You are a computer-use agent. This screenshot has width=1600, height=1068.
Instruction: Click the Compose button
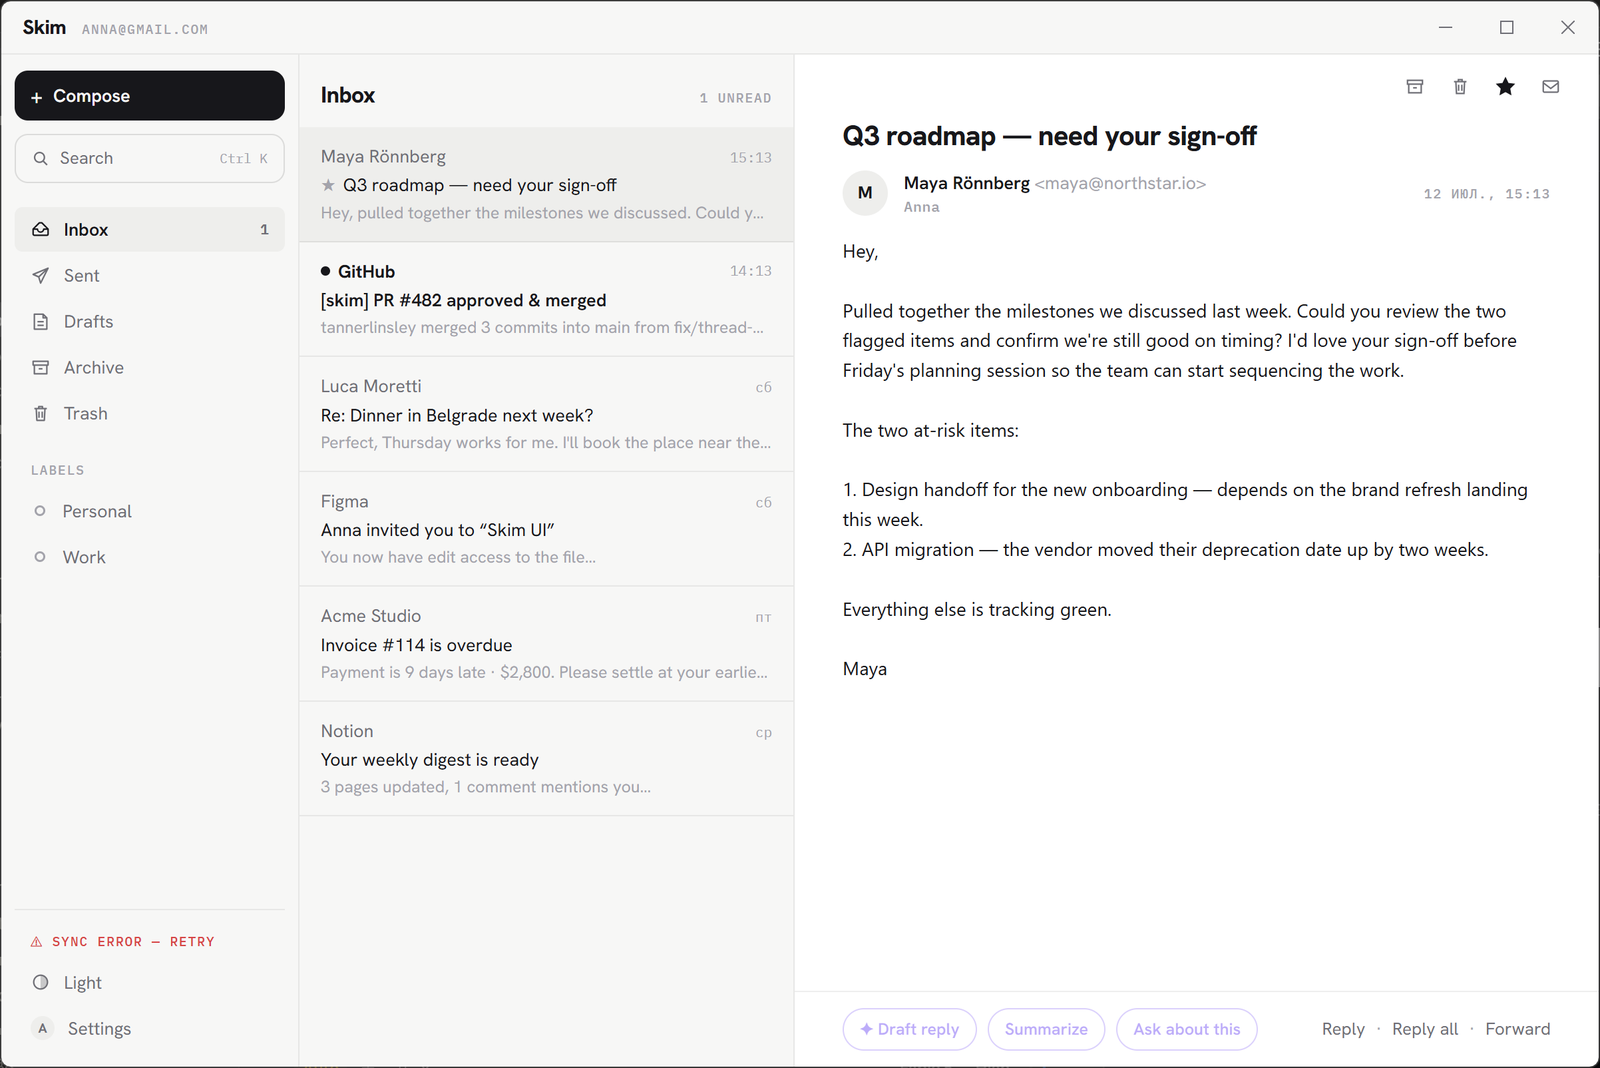[x=150, y=96]
